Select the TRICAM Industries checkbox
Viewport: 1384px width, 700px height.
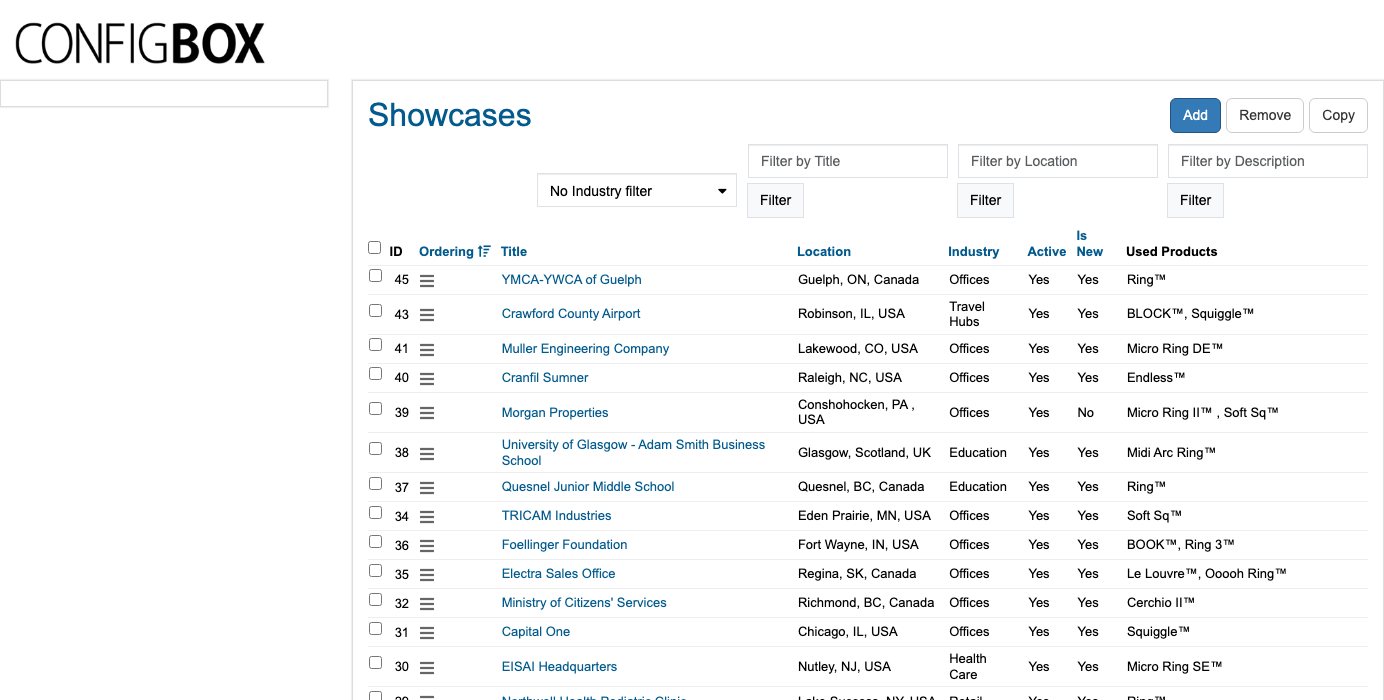click(x=375, y=512)
